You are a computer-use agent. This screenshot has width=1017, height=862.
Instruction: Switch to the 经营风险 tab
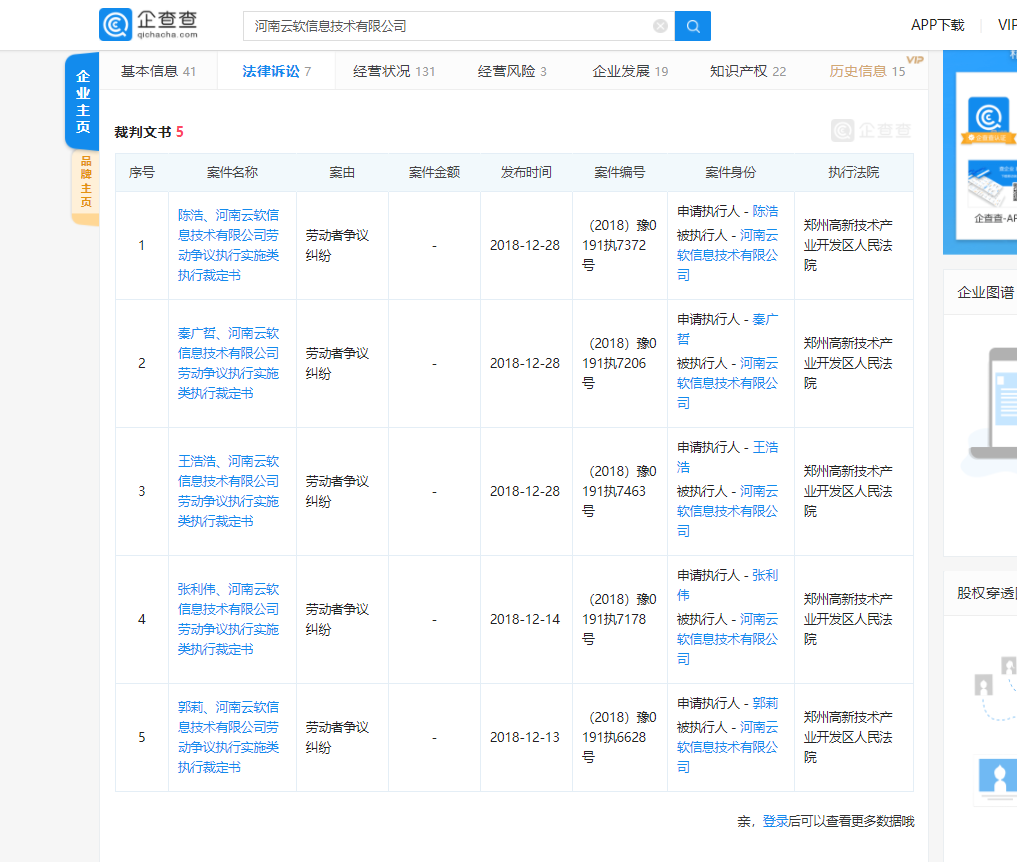tap(512, 71)
